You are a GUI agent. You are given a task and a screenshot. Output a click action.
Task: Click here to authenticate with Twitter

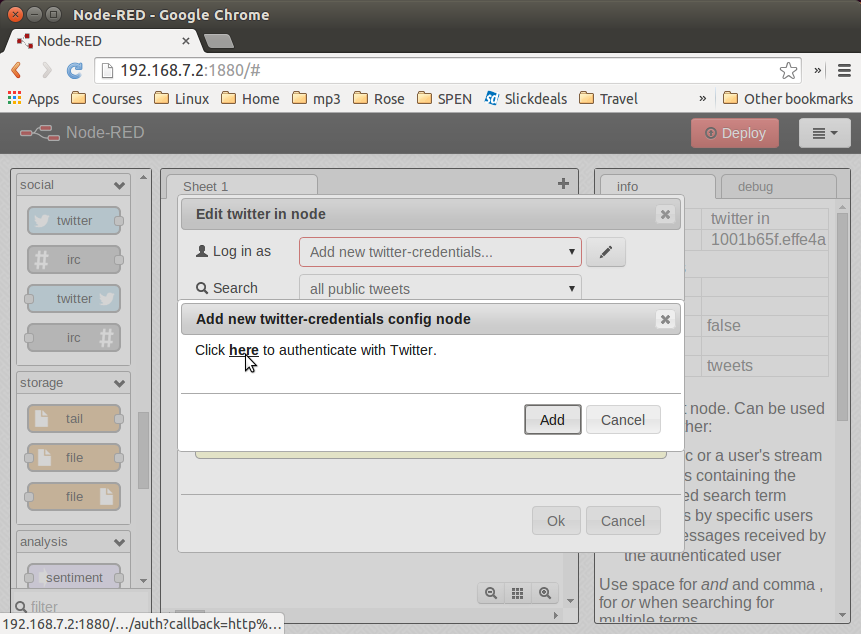243,350
